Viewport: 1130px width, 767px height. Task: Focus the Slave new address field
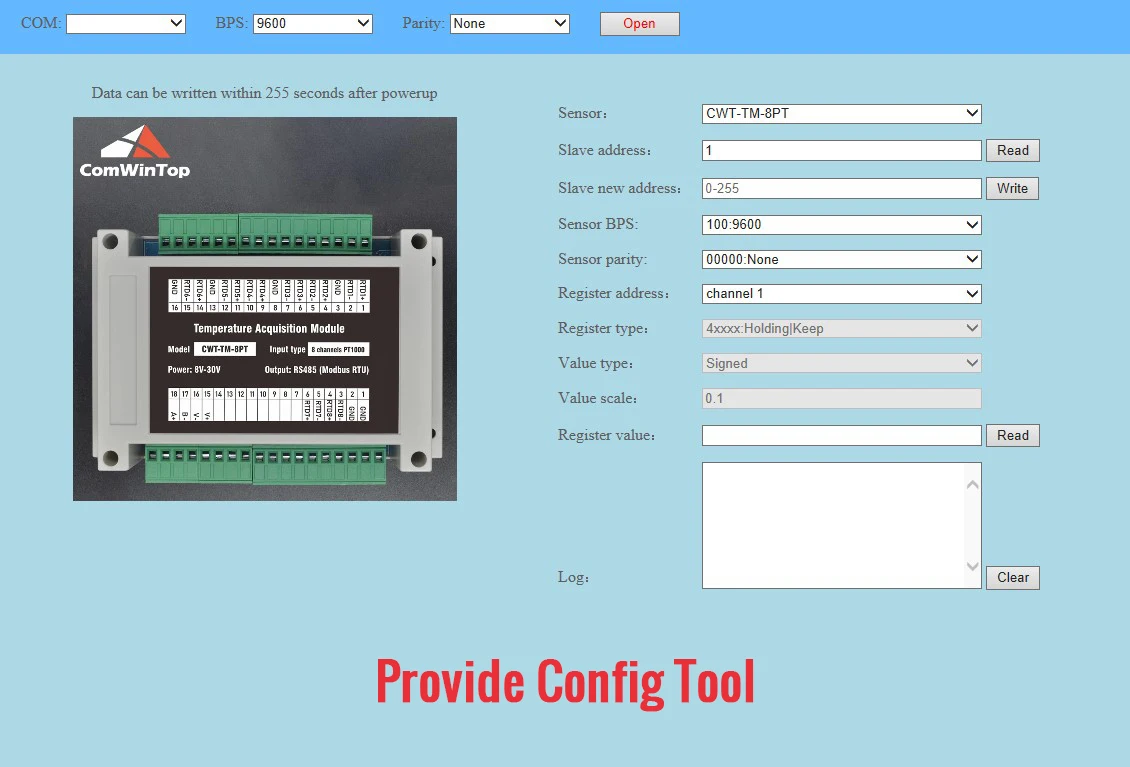[x=842, y=188]
